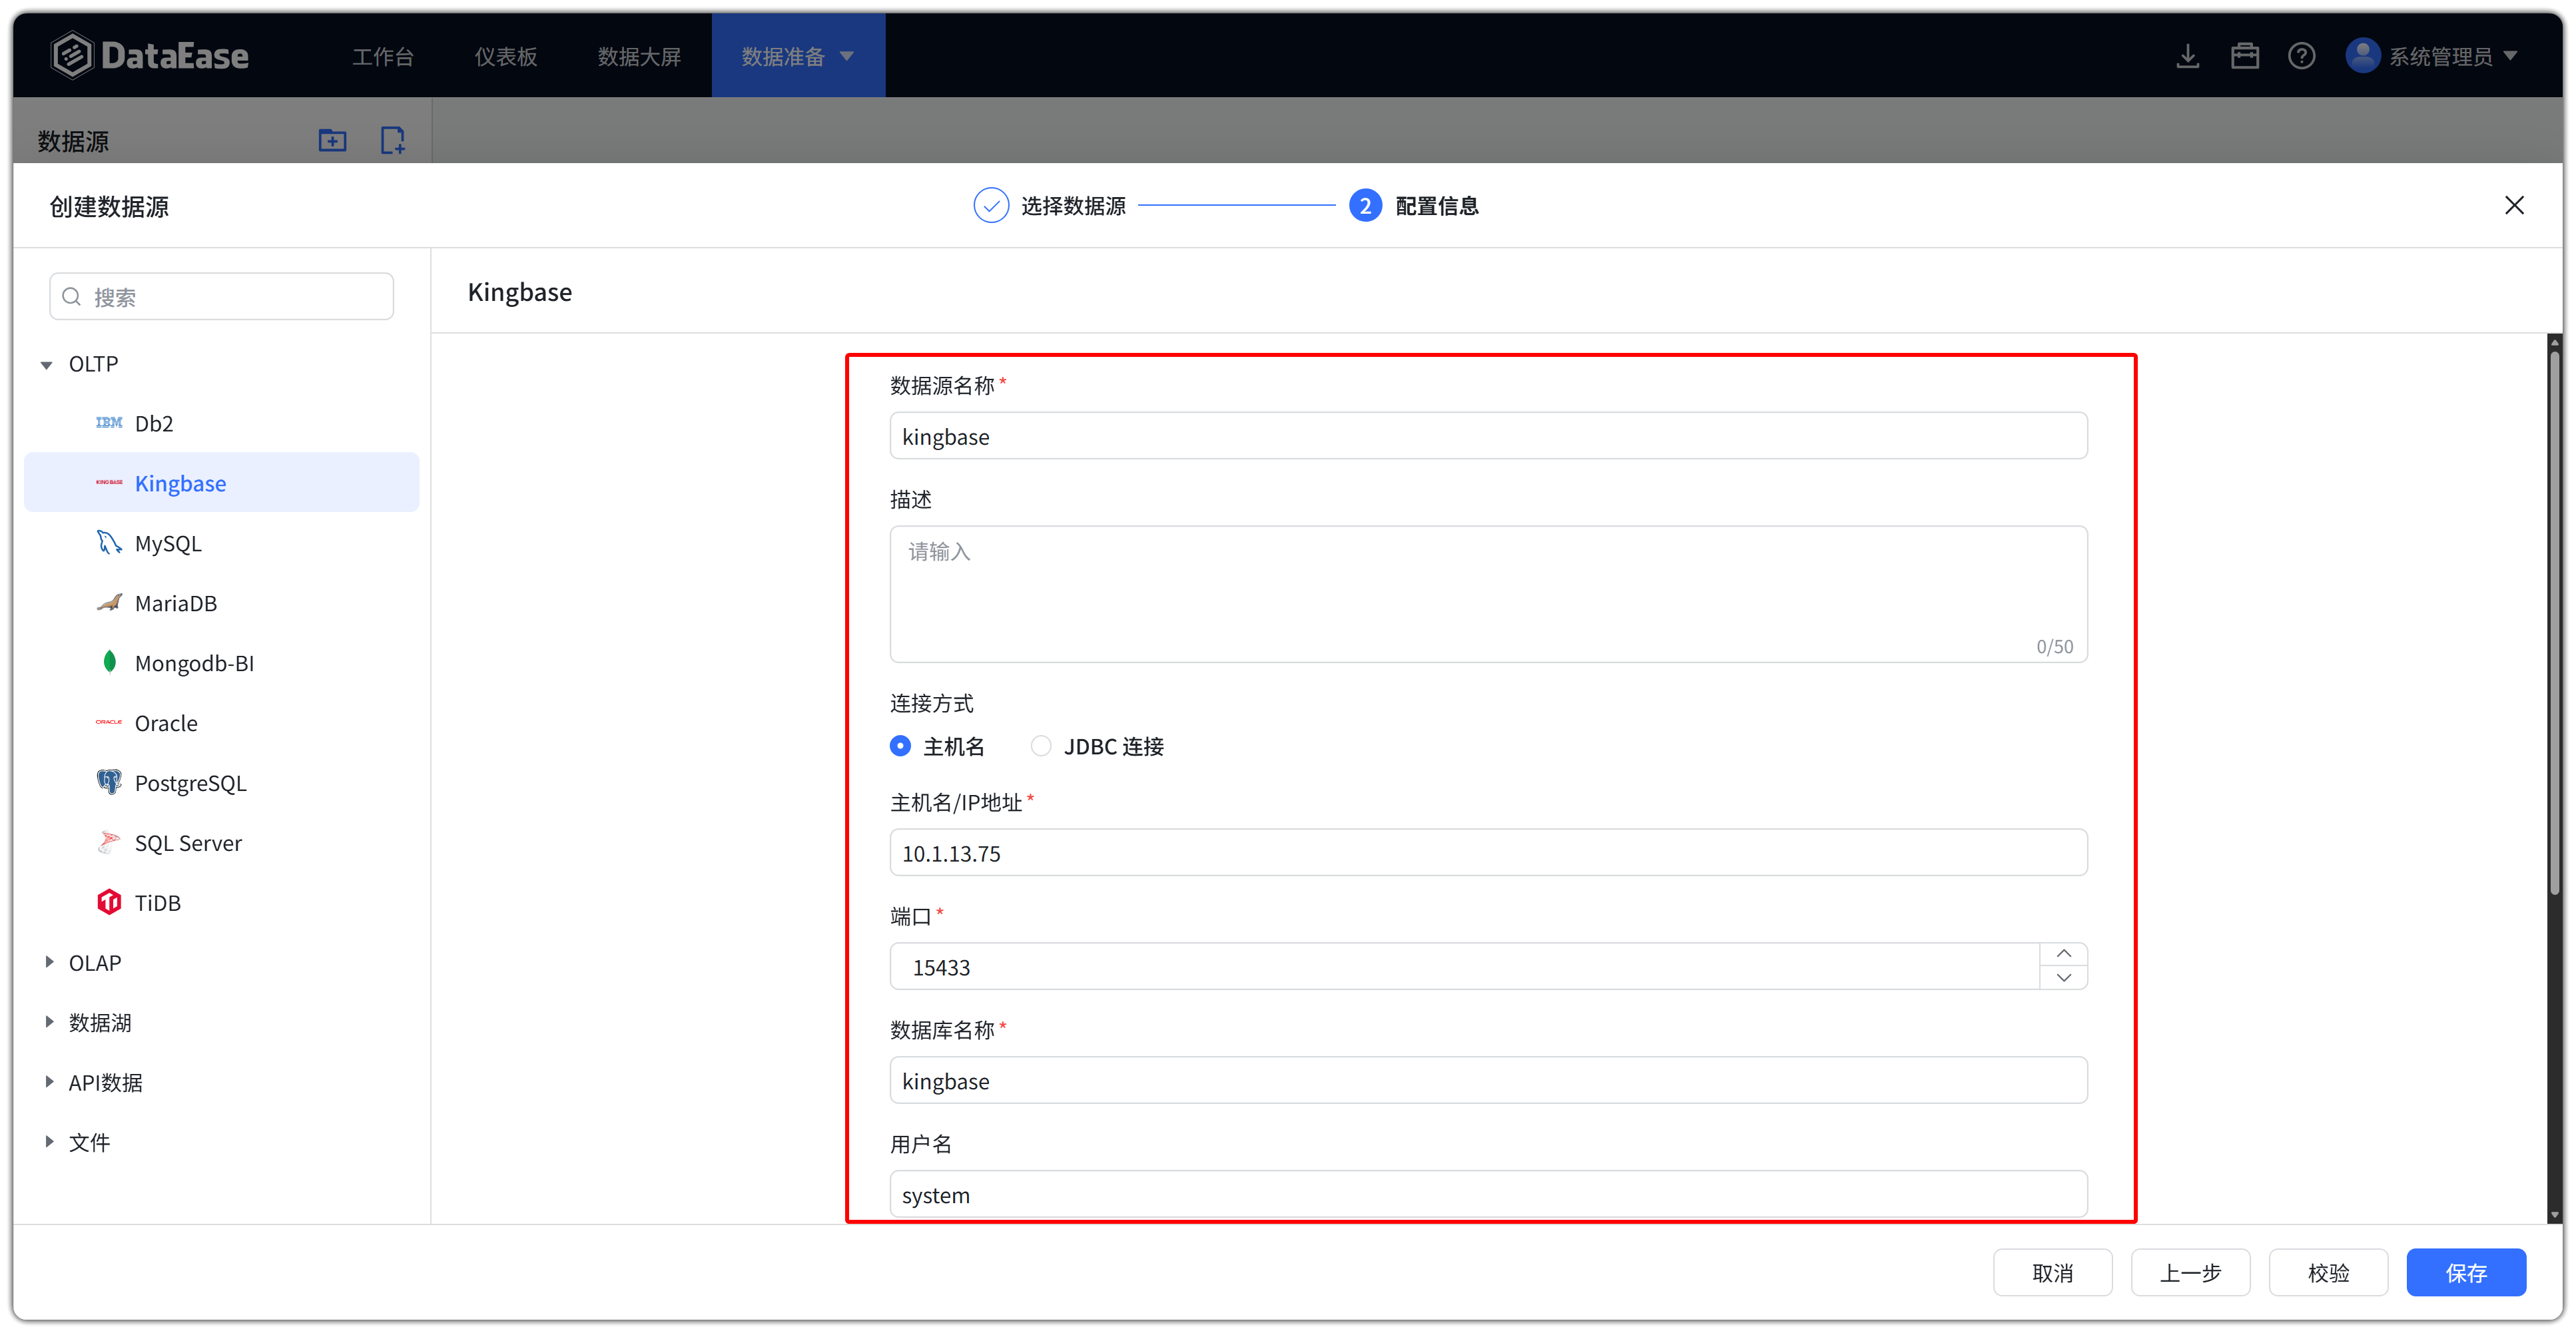Select Db2 in the data source list

221,423
